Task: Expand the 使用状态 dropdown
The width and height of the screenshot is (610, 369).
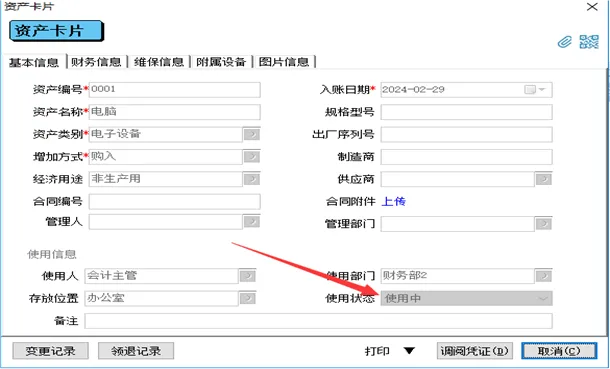Action: 542,299
